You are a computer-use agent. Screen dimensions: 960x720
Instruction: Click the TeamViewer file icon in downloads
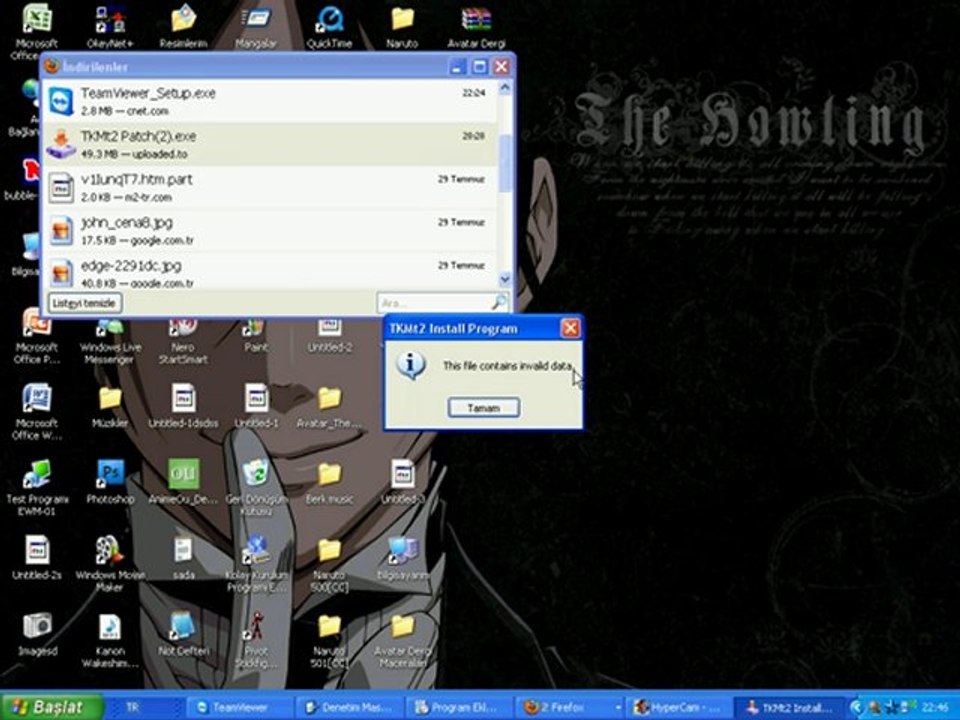[x=61, y=102]
